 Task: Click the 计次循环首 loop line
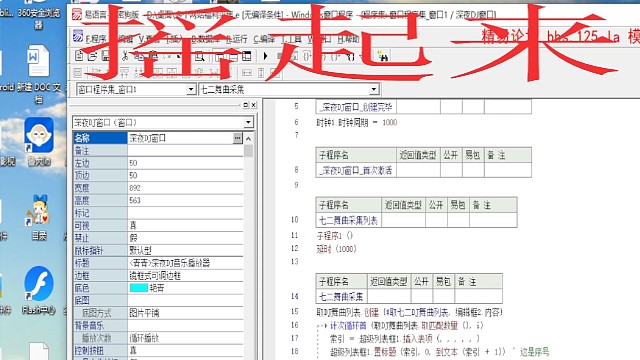[407, 326]
